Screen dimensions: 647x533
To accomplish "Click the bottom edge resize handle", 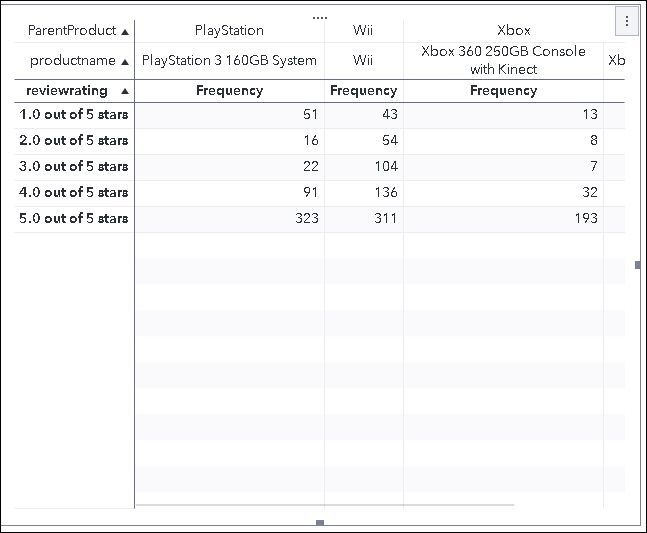I will click(x=320, y=523).
